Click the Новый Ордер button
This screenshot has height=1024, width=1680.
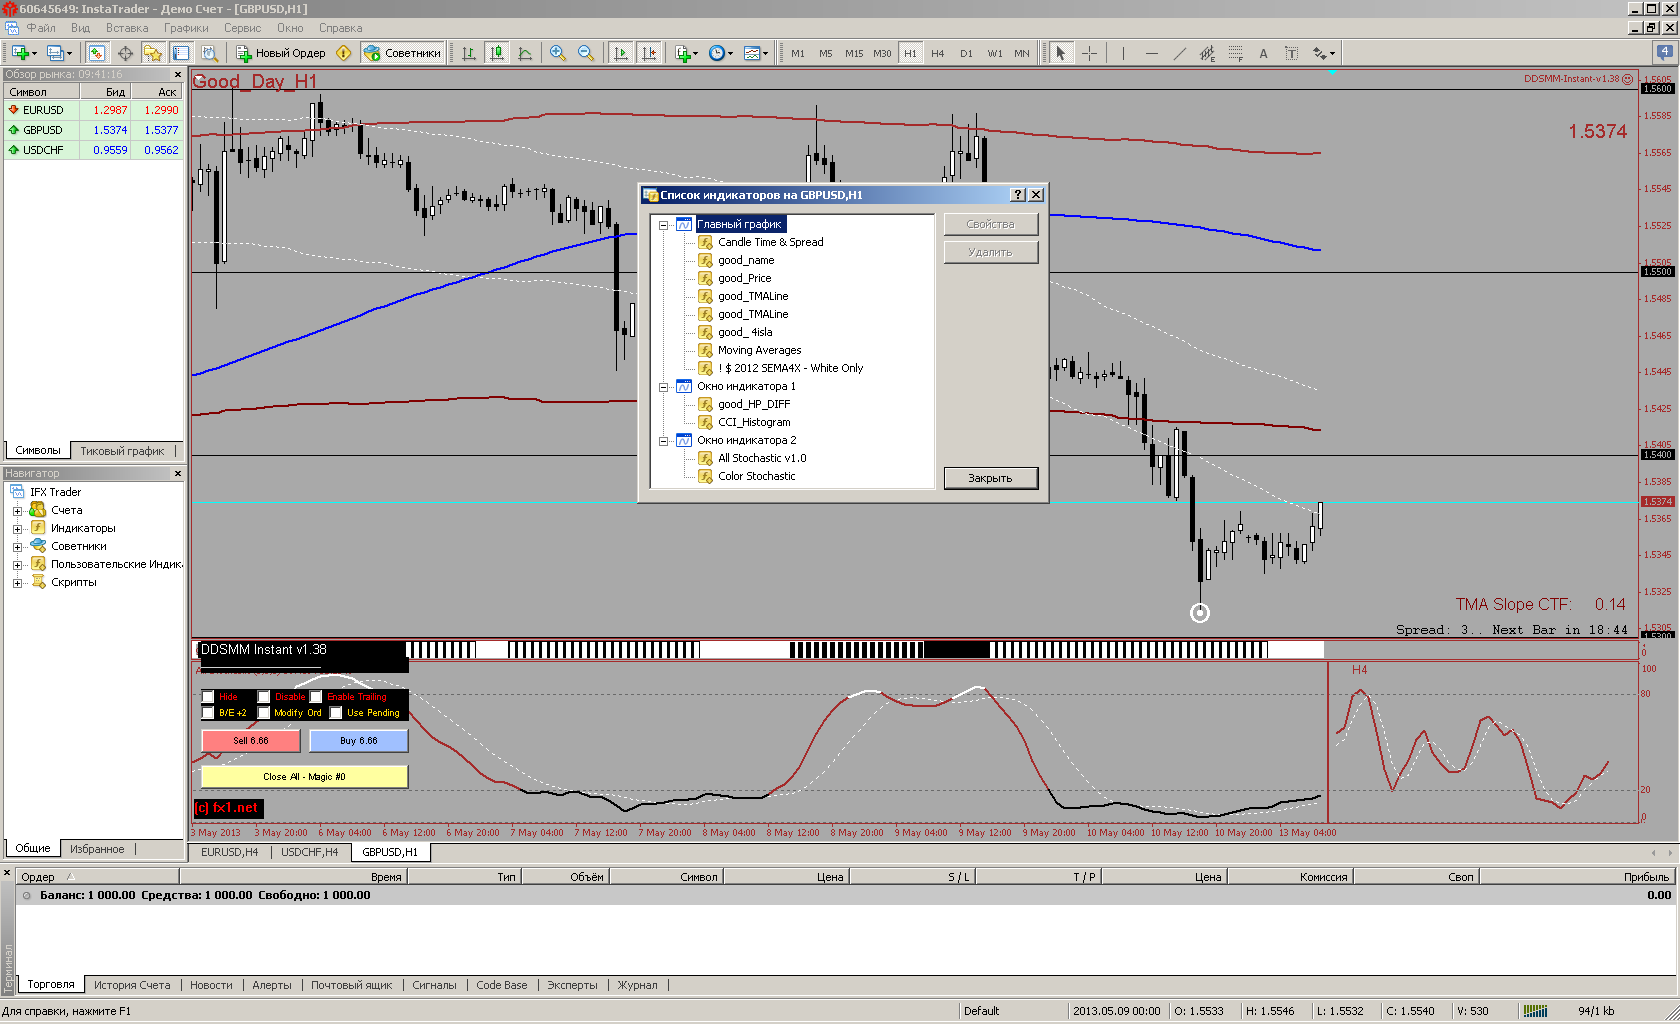click(x=280, y=53)
